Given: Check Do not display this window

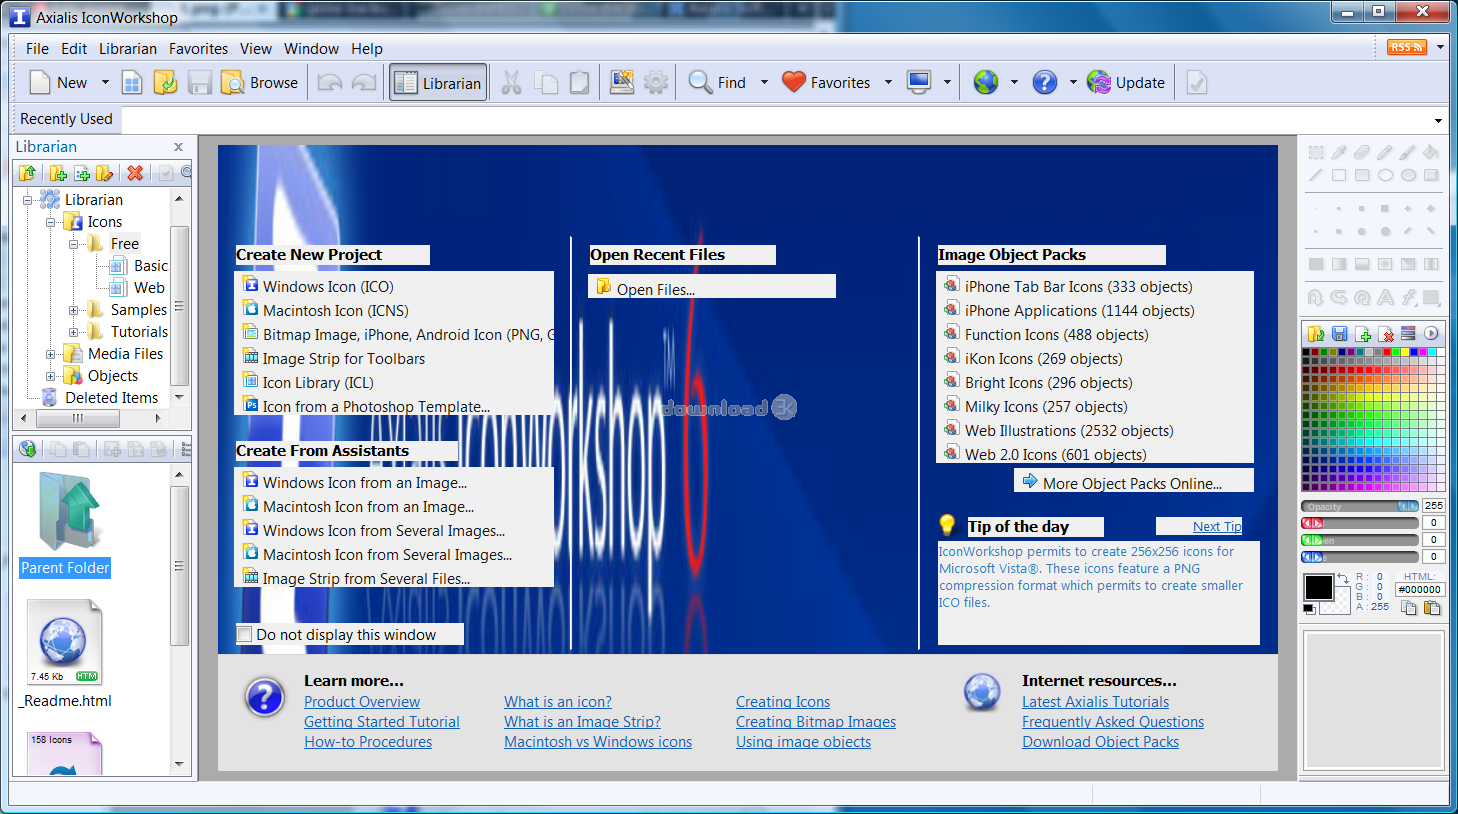Looking at the screenshot, I should pos(244,634).
